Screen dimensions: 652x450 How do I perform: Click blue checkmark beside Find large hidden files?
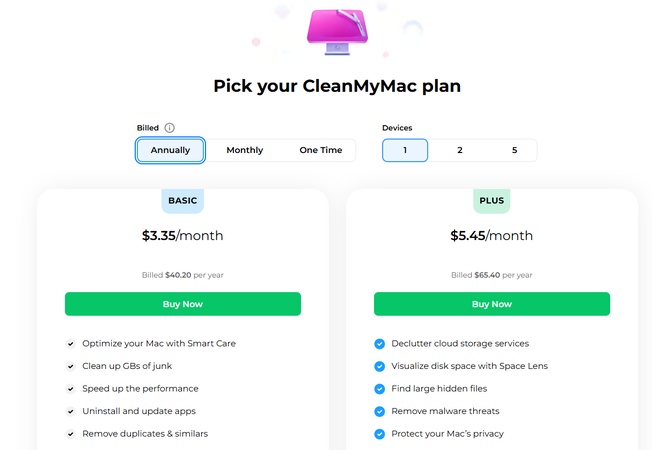coord(379,389)
